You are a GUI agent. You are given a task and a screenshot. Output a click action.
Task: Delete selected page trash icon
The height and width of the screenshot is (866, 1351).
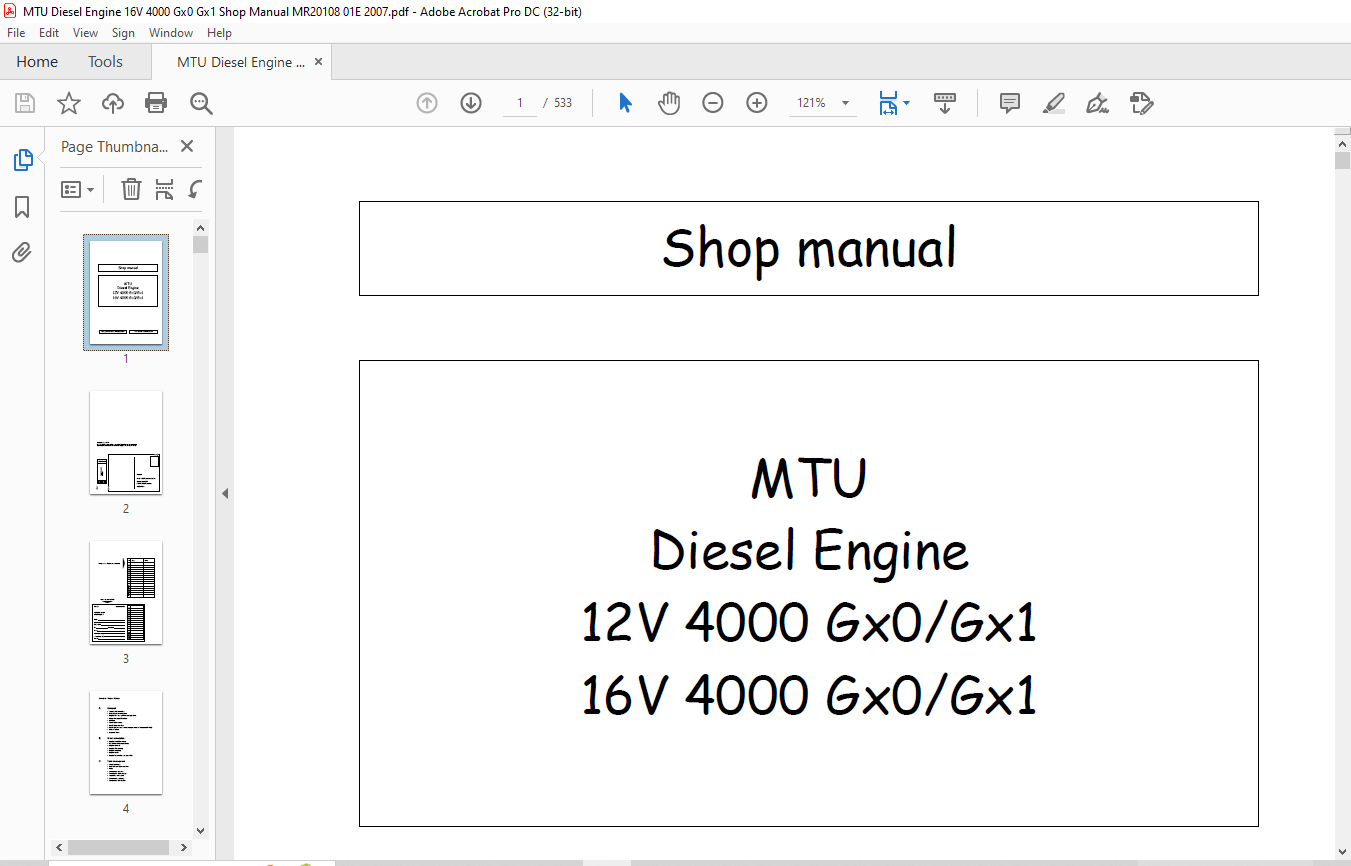tap(131, 189)
